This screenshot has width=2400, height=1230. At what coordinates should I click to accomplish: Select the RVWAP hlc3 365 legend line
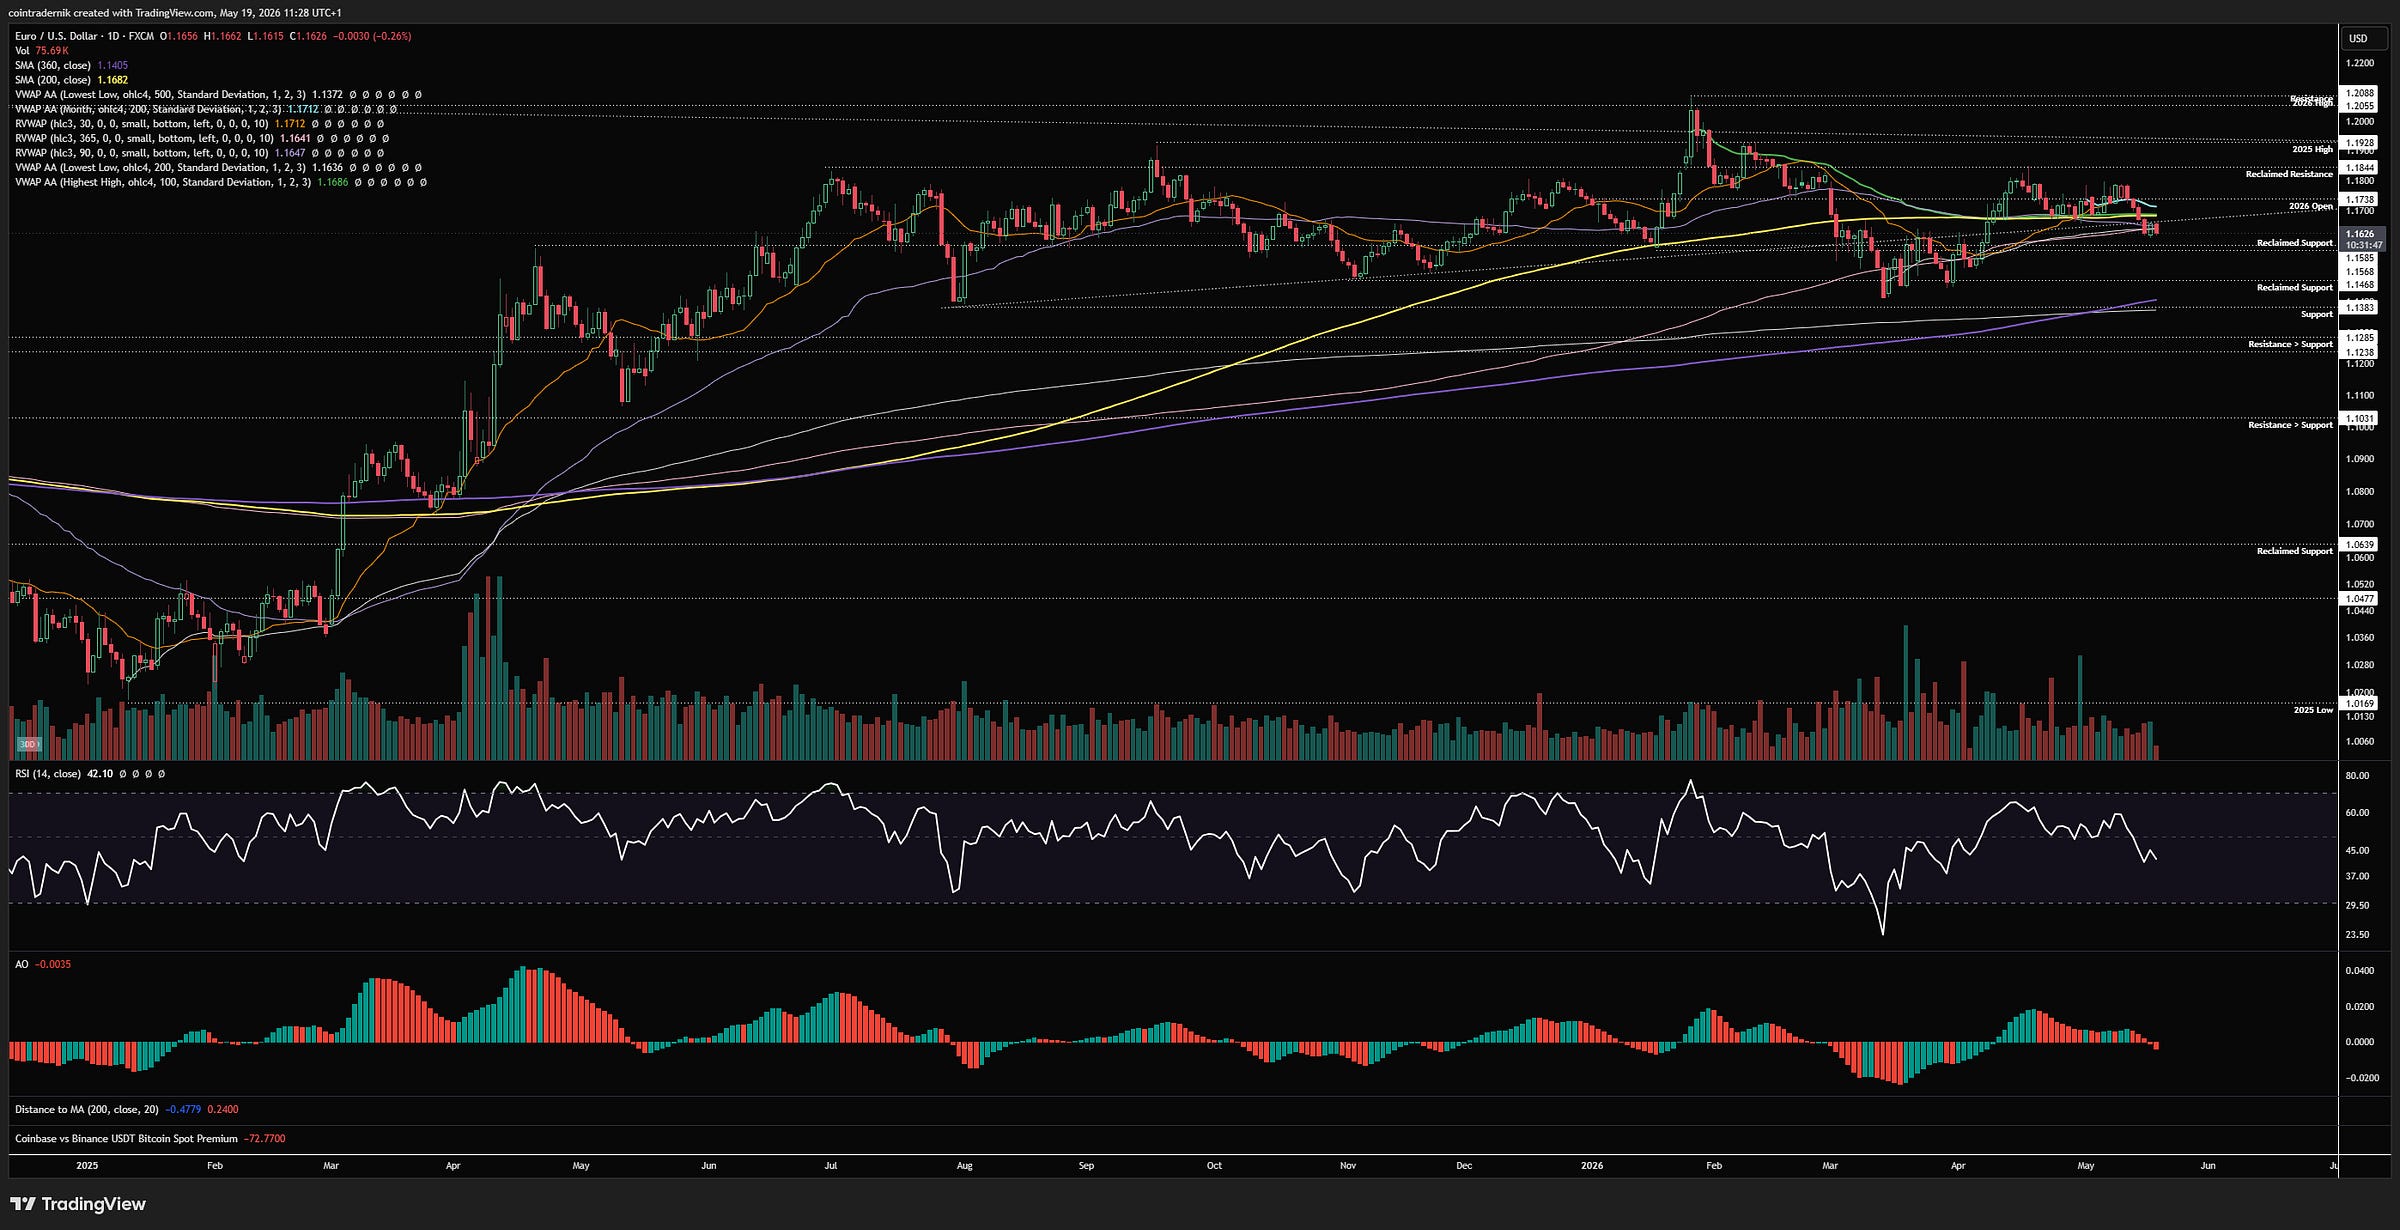(202, 138)
